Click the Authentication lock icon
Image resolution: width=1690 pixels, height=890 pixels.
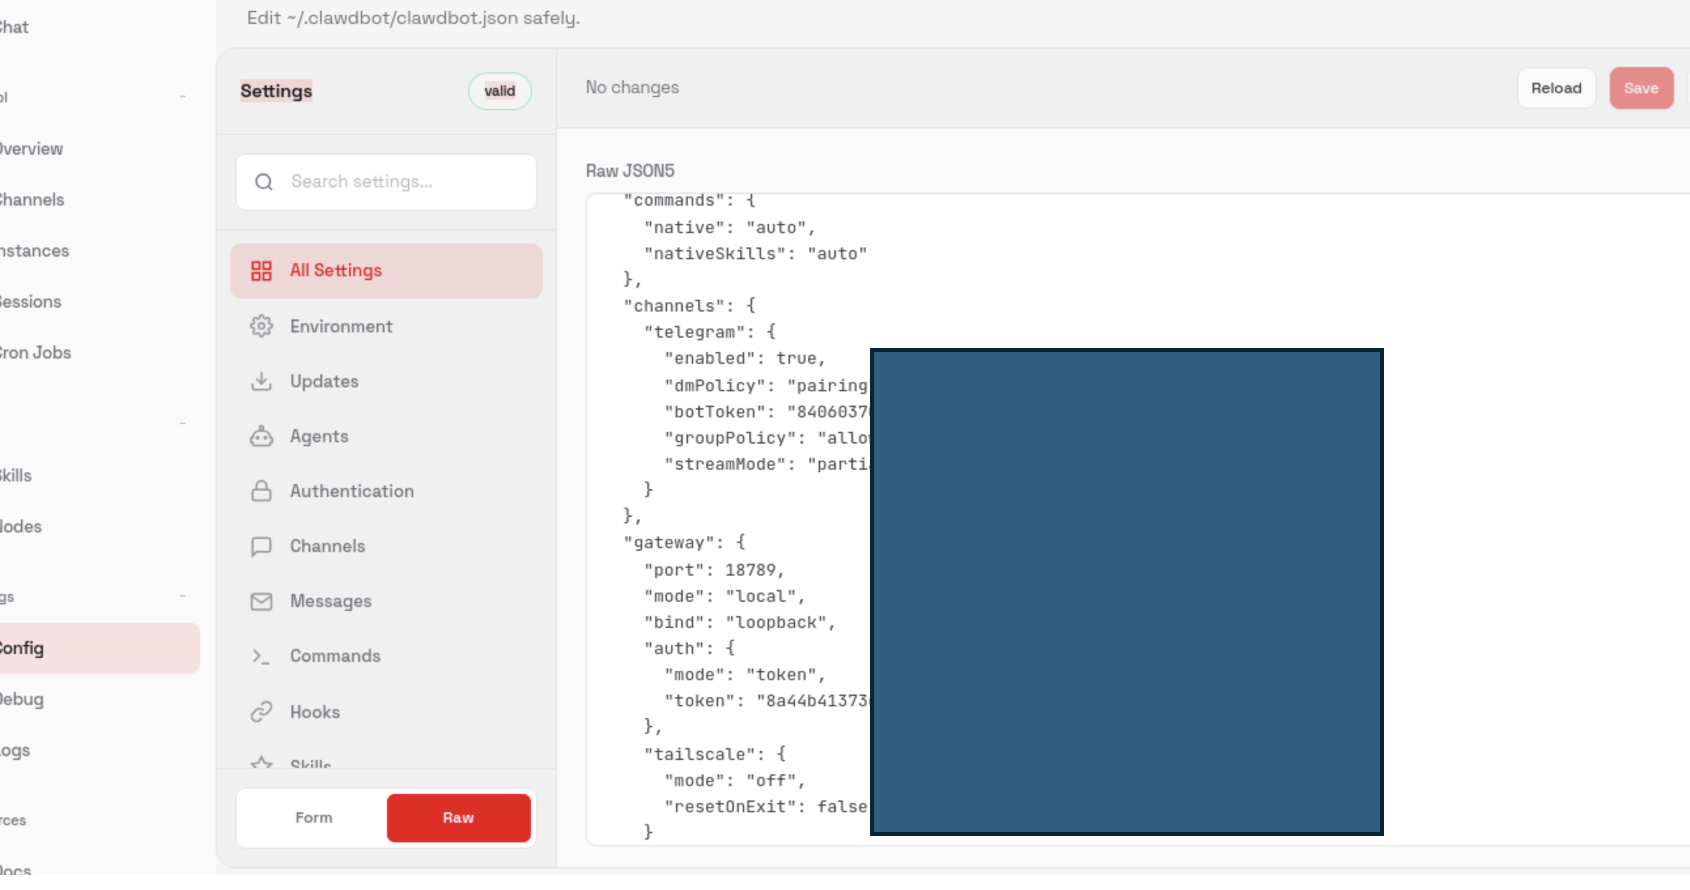point(261,491)
